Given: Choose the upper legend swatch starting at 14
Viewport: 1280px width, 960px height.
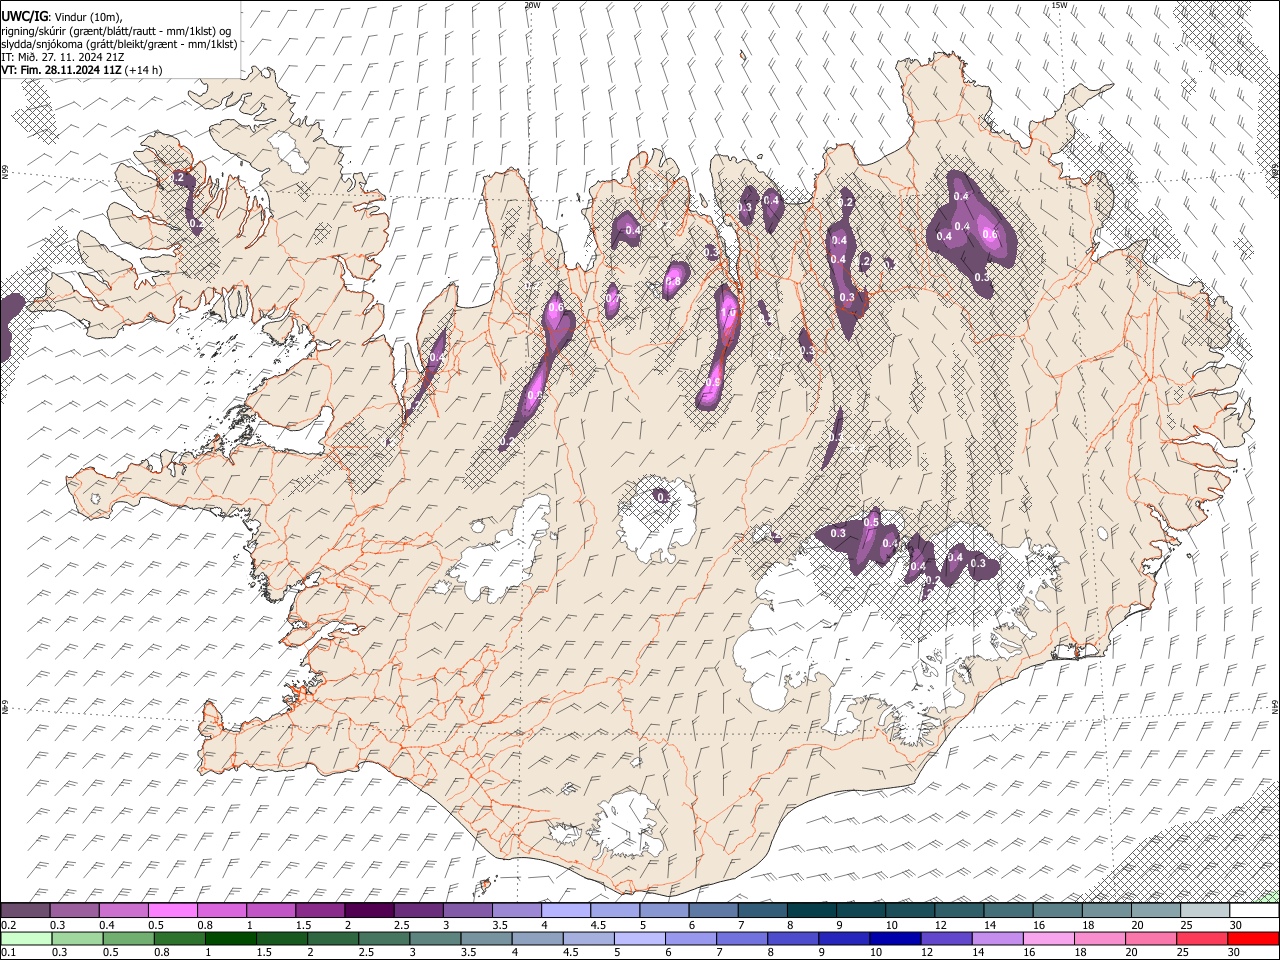Looking at the screenshot, I should (x=1007, y=910).
